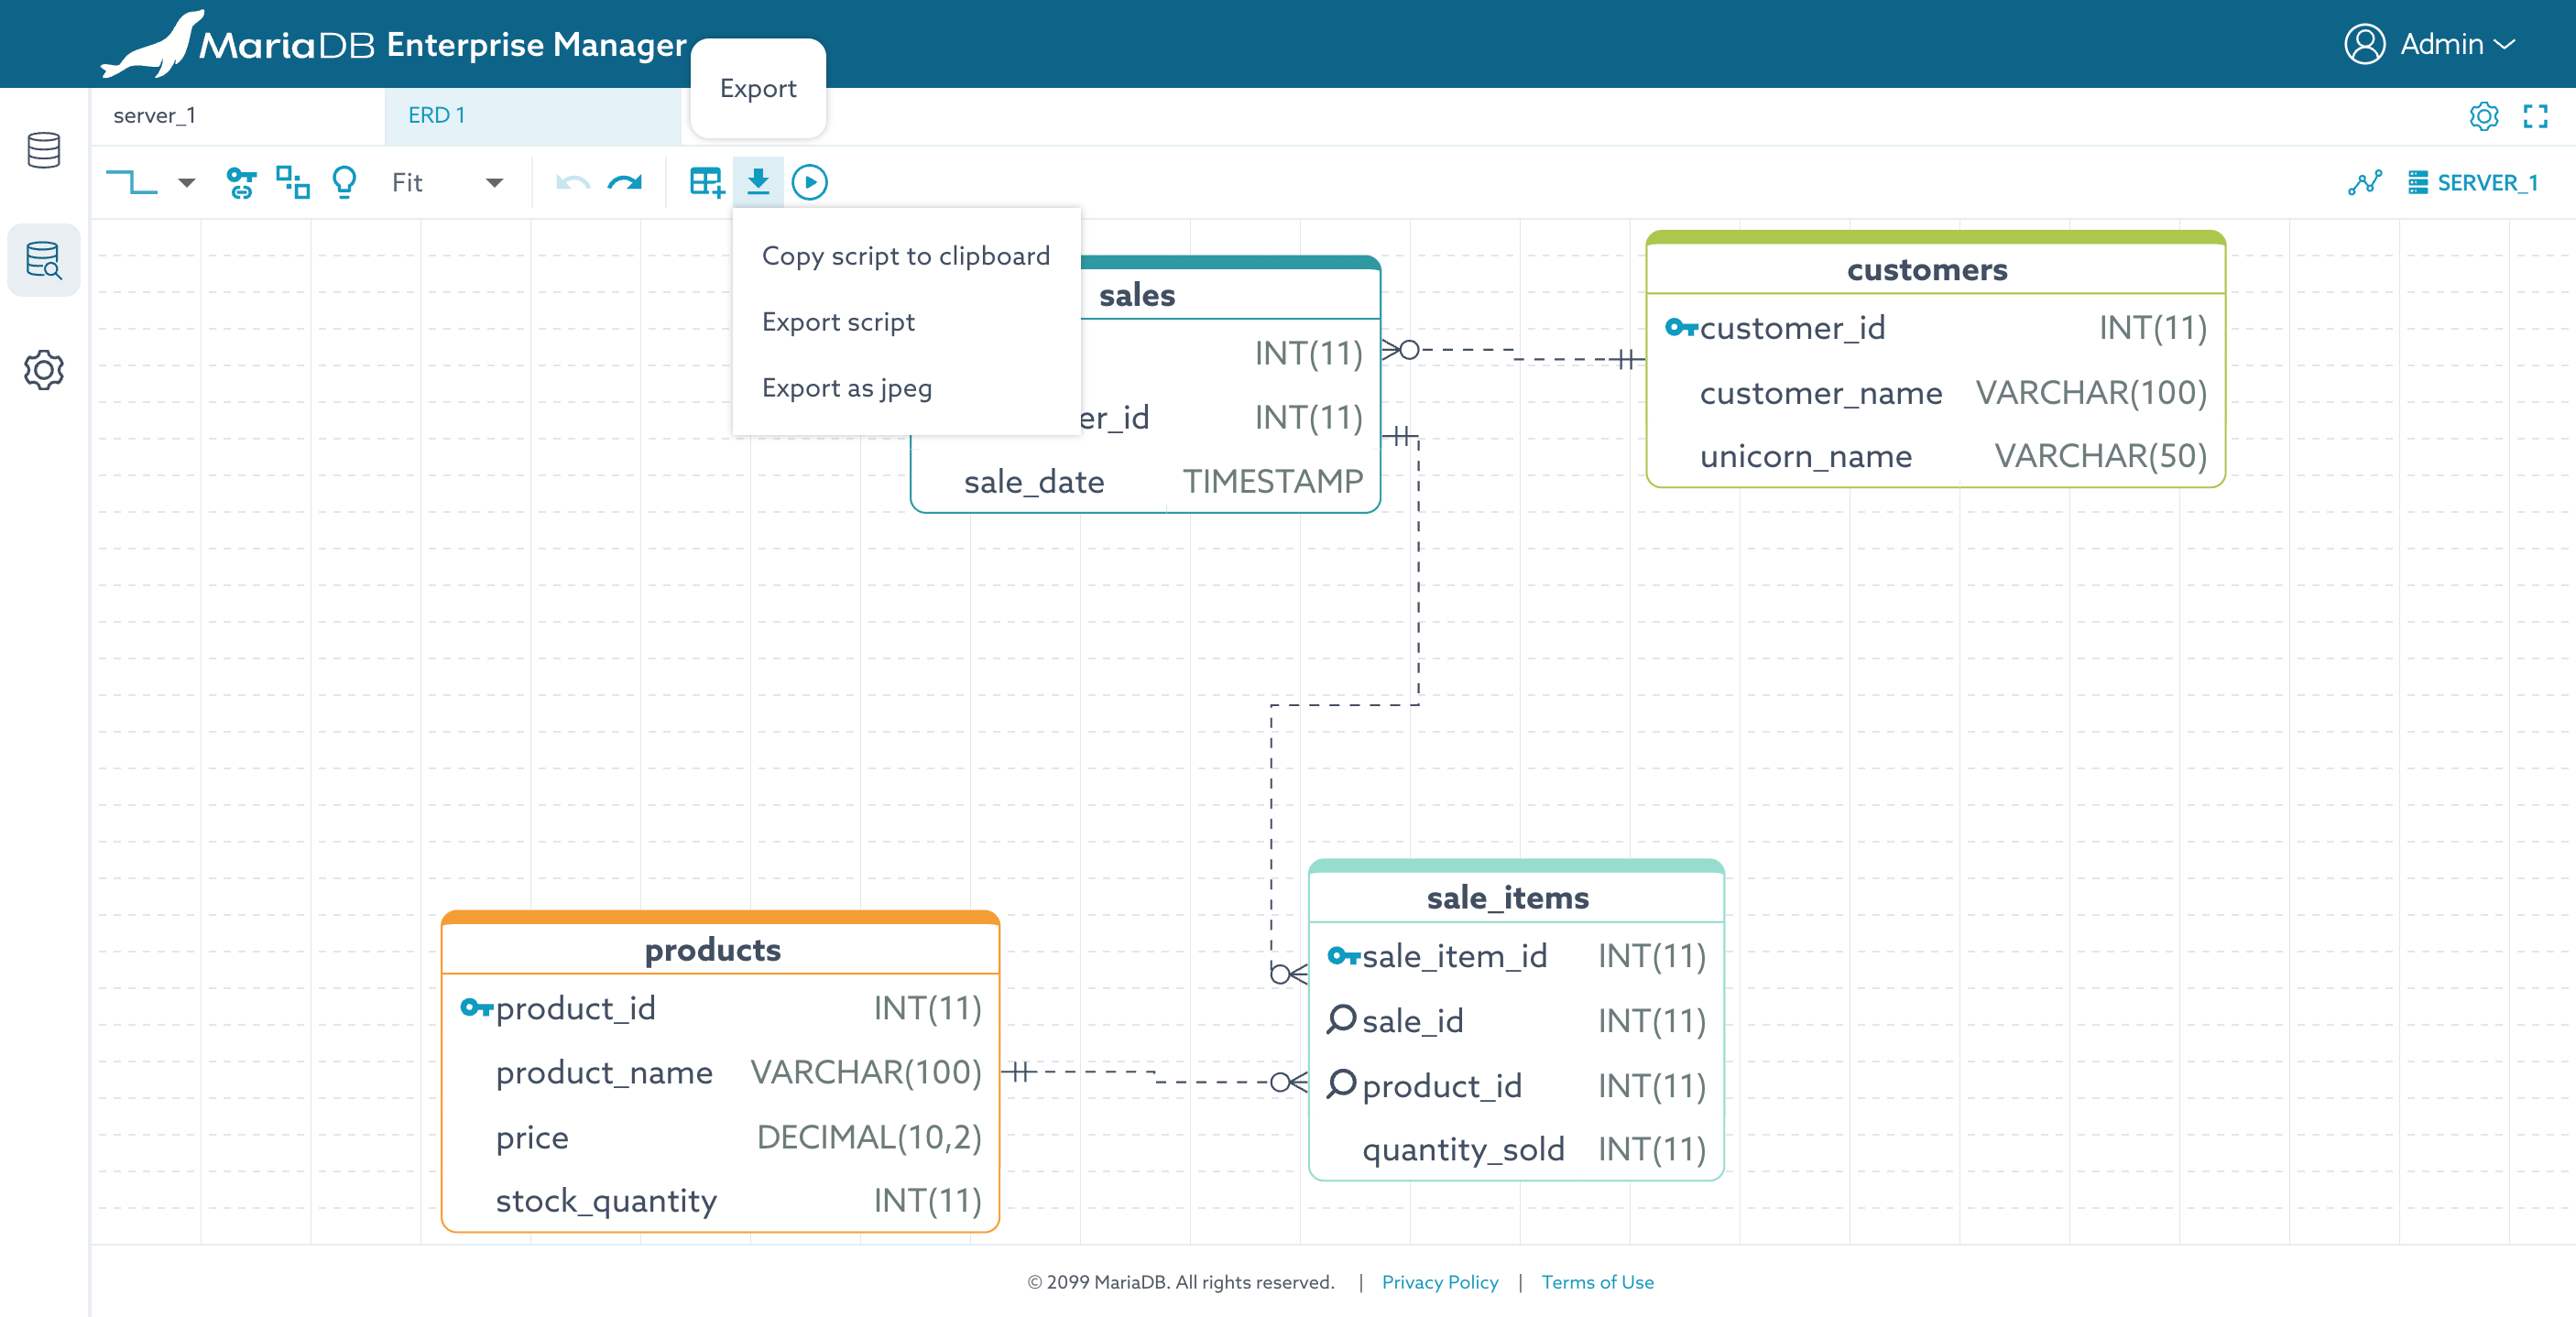Toggle the highlight lightbulb icon
Viewport: 2576px width, 1317px height.
(x=344, y=182)
